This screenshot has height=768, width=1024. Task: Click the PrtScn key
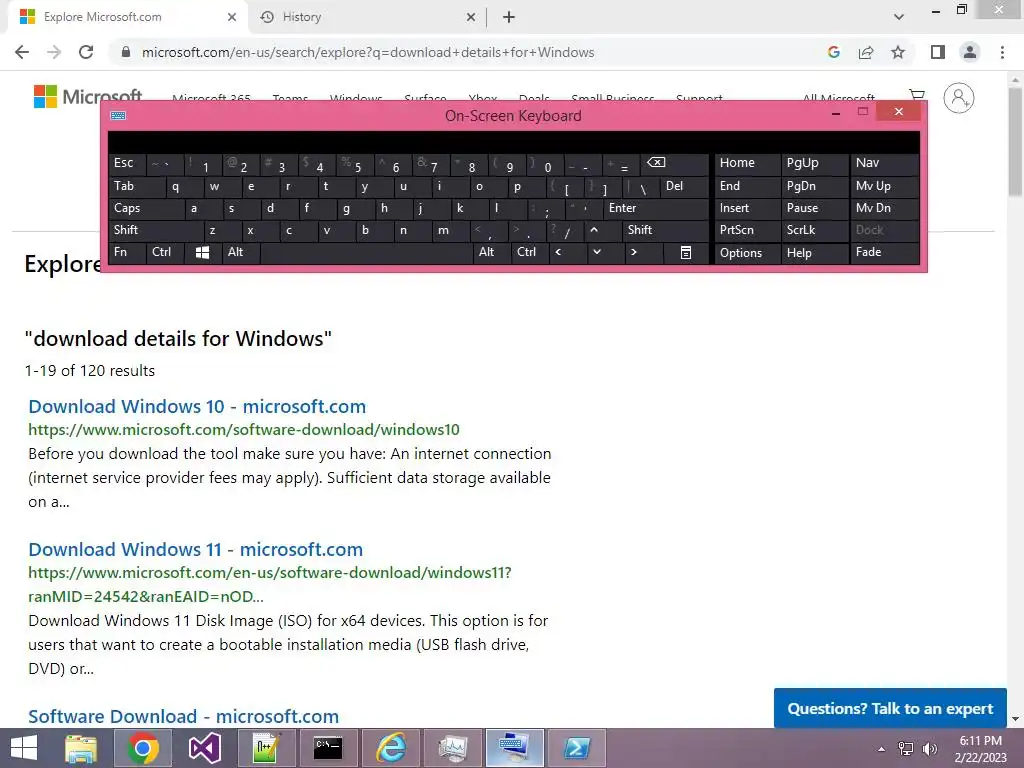tap(747, 230)
